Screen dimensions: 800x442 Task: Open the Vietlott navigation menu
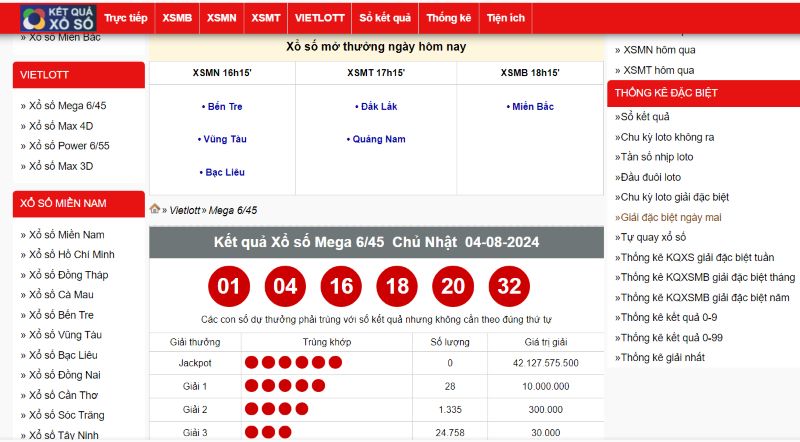click(x=318, y=18)
